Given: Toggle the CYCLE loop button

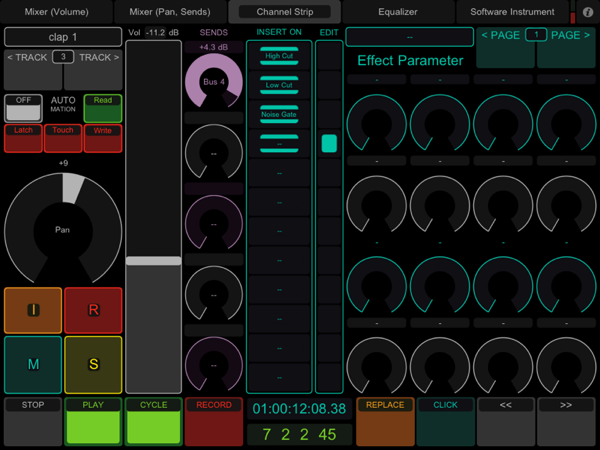Looking at the screenshot, I should pos(153,421).
